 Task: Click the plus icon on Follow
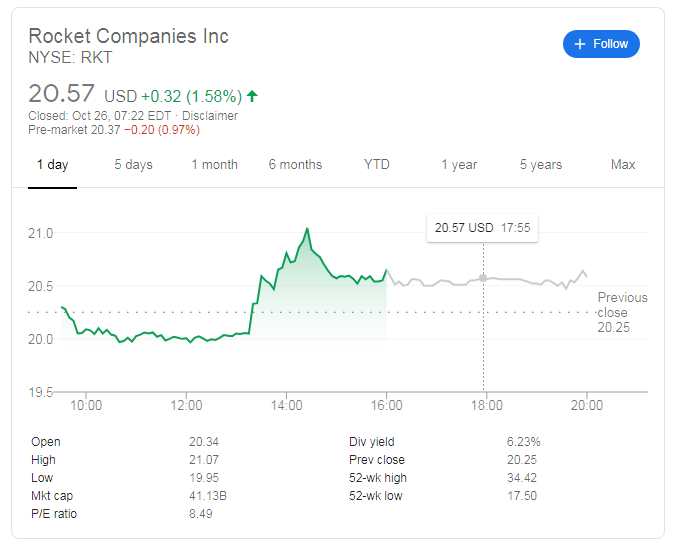[580, 44]
